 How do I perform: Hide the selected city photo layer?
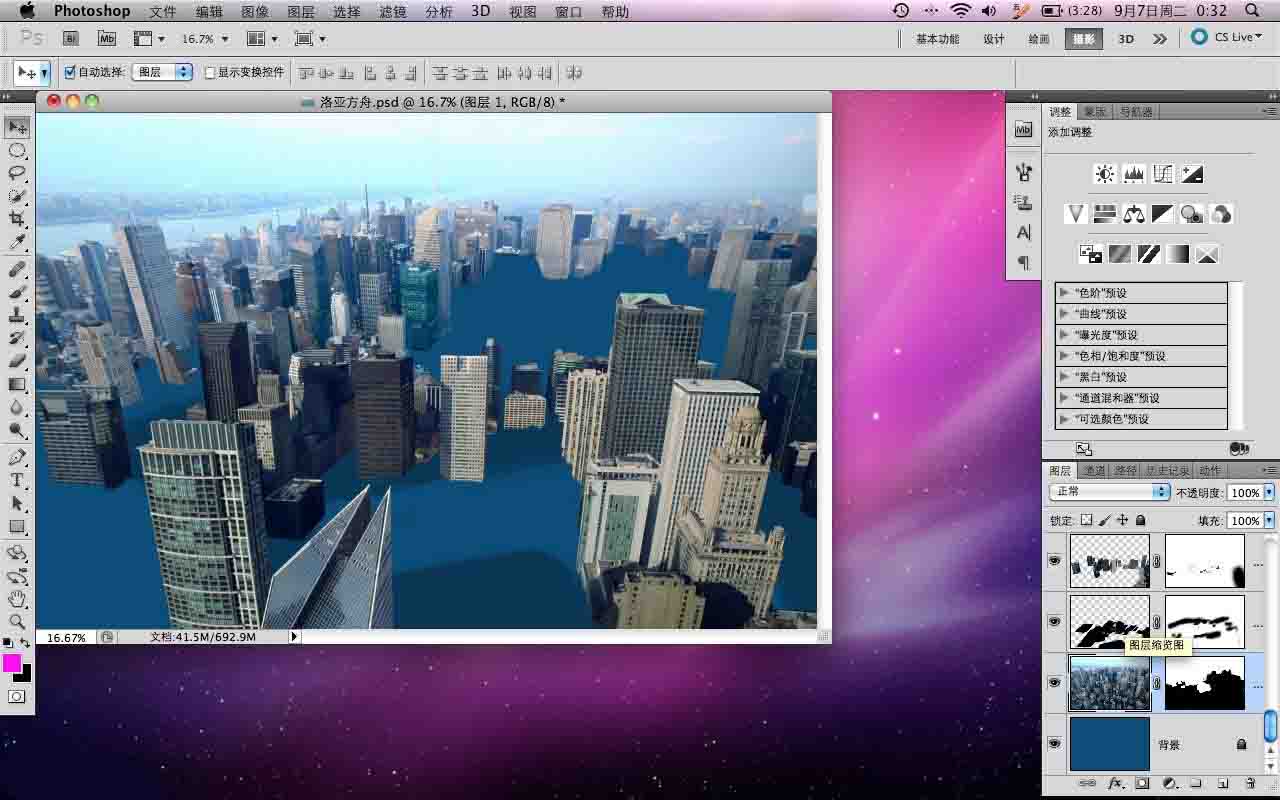1054,682
